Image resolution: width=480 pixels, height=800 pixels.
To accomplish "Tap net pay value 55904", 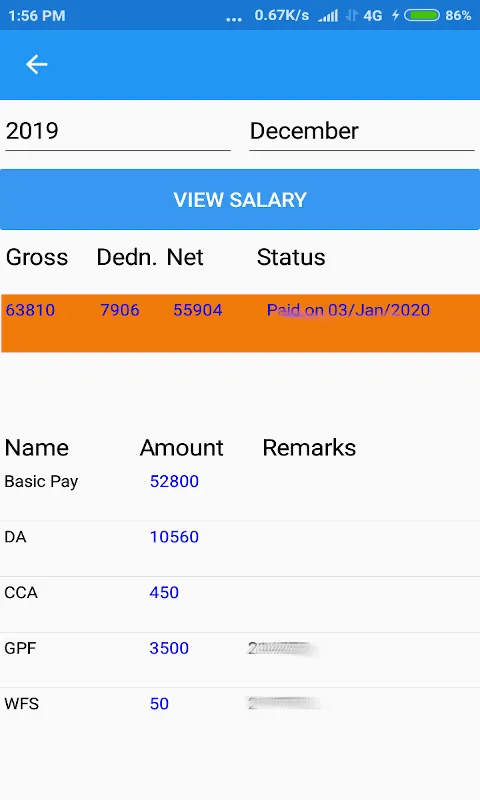I will click(x=197, y=310).
